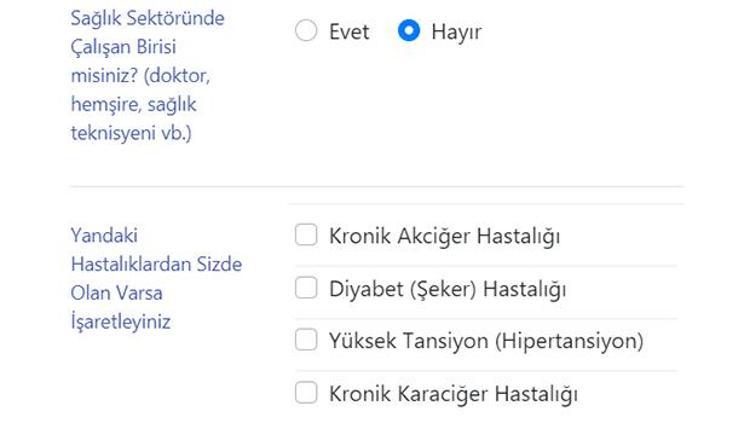
Task: Mark the Kronik Karaciğer Hastalığı checkbox
Action: pos(306,393)
